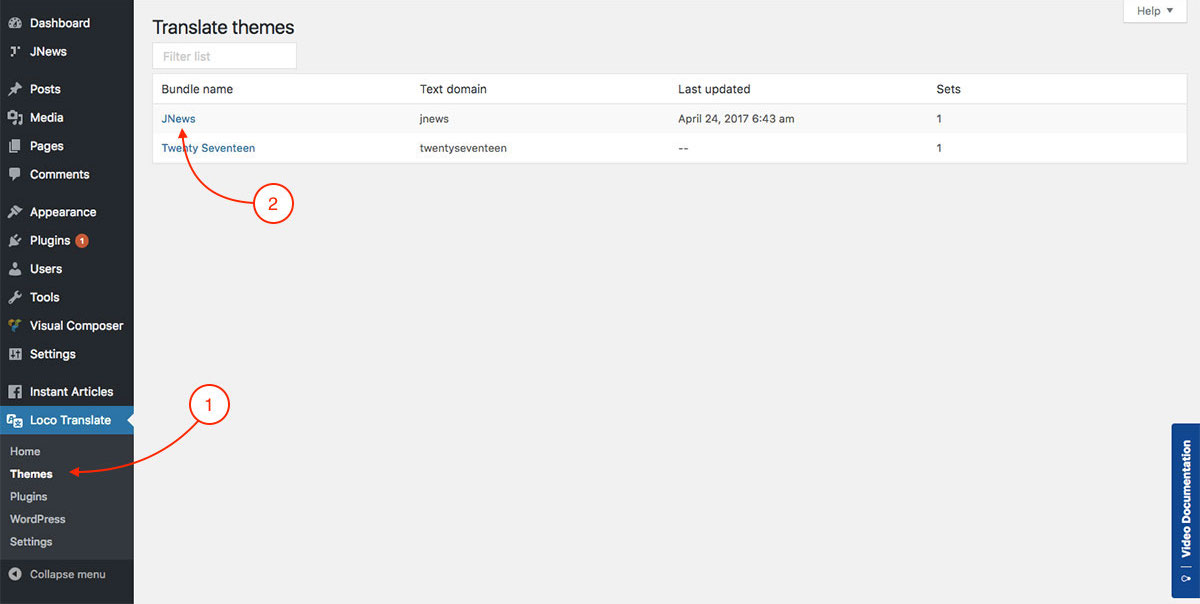Click the Instant Articles Facebook icon
The width and height of the screenshot is (1200, 604).
[x=15, y=392]
